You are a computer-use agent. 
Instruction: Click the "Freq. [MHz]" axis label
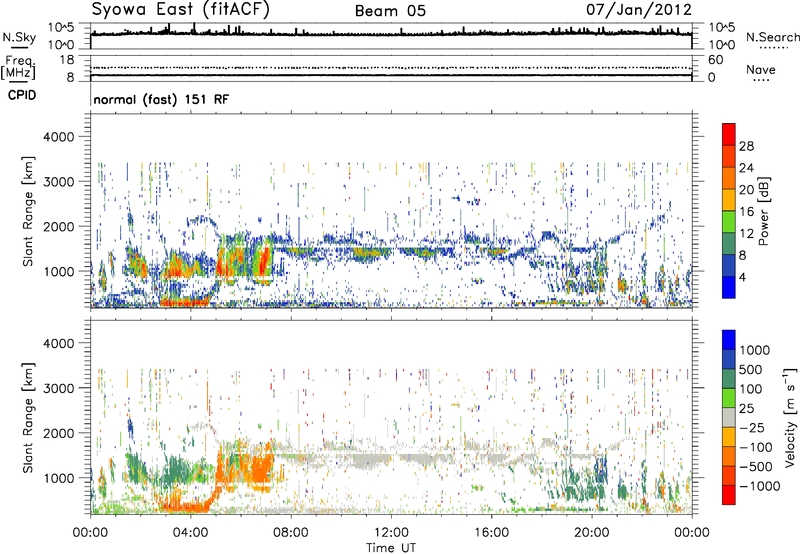tap(18, 67)
